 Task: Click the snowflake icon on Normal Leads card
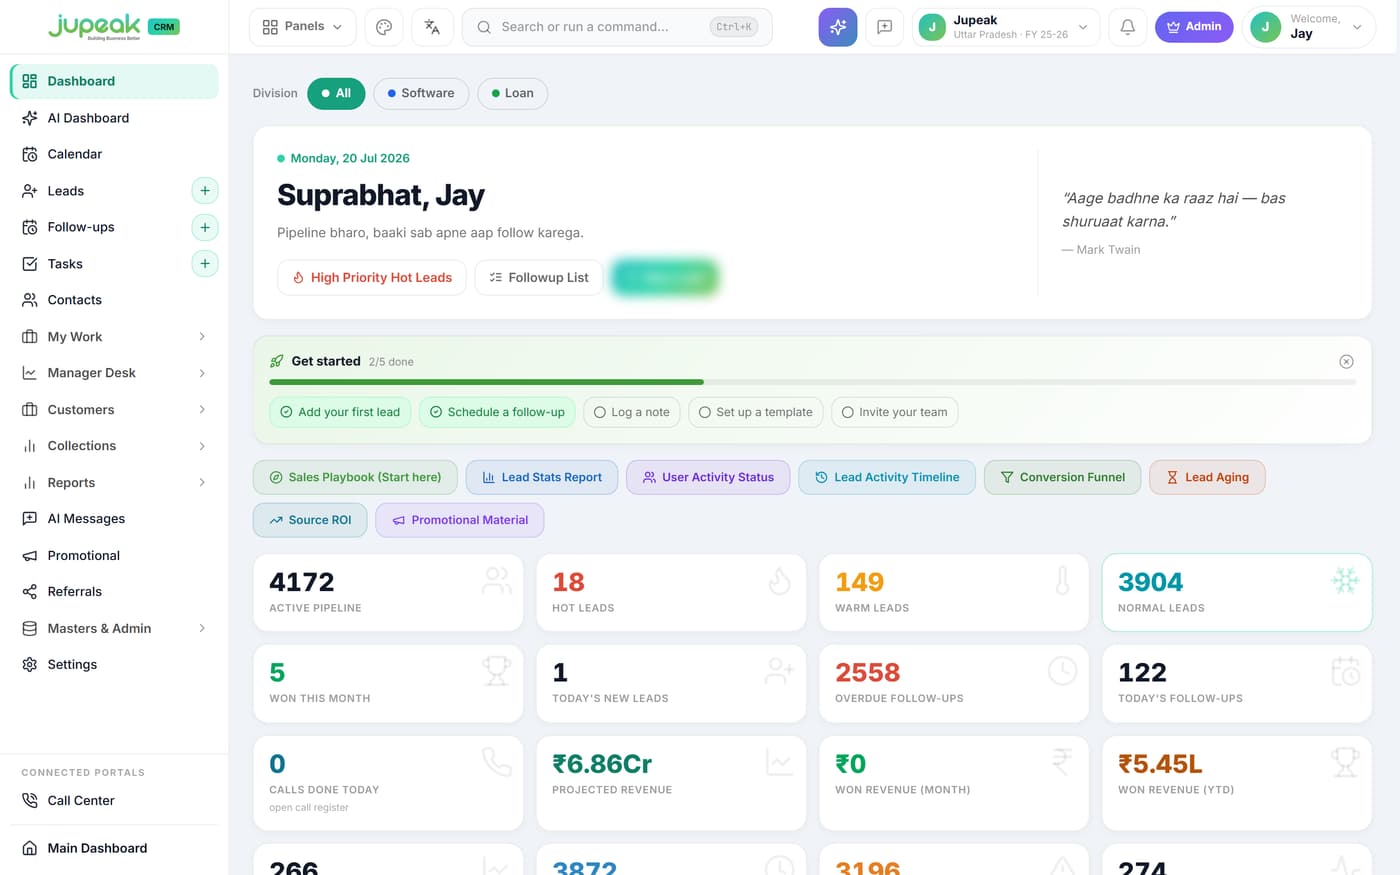1345,580
